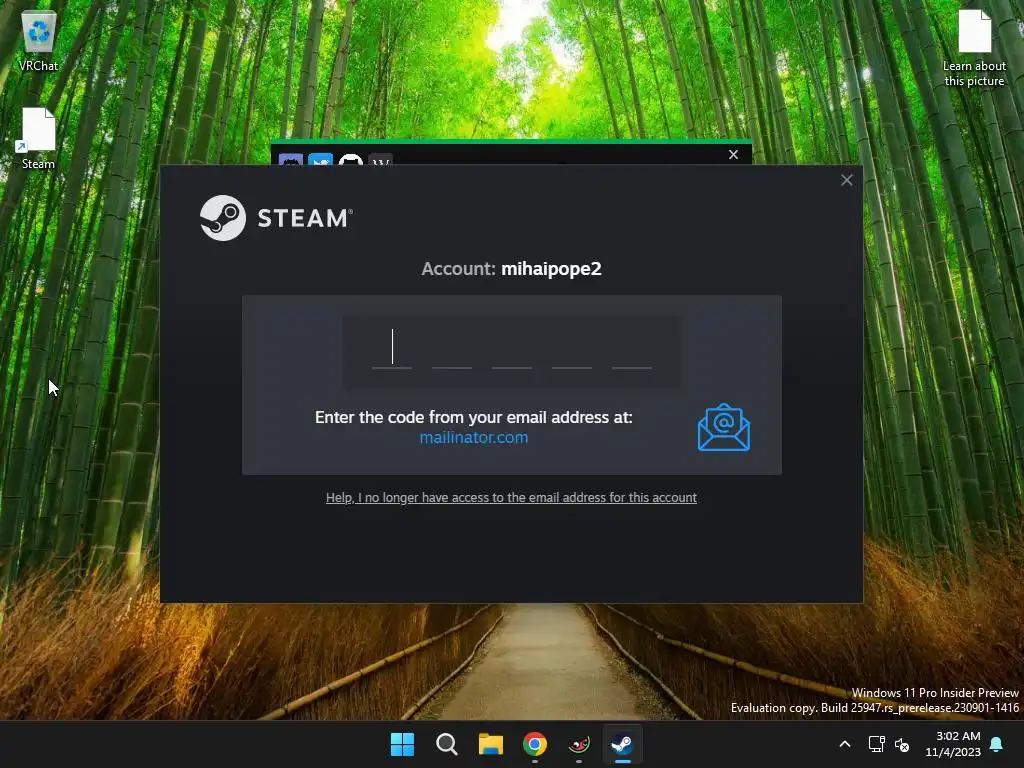Click the Twitter icon in the background window
Image resolution: width=1024 pixels, height=768 pixels.
coord(321,159)
